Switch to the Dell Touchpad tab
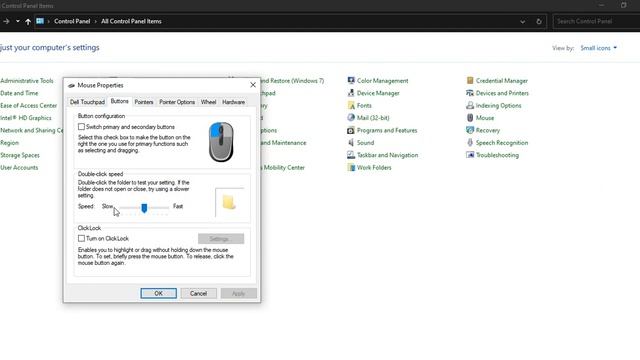The height and width of the screenshot is (360, 640). click(87, 102)
